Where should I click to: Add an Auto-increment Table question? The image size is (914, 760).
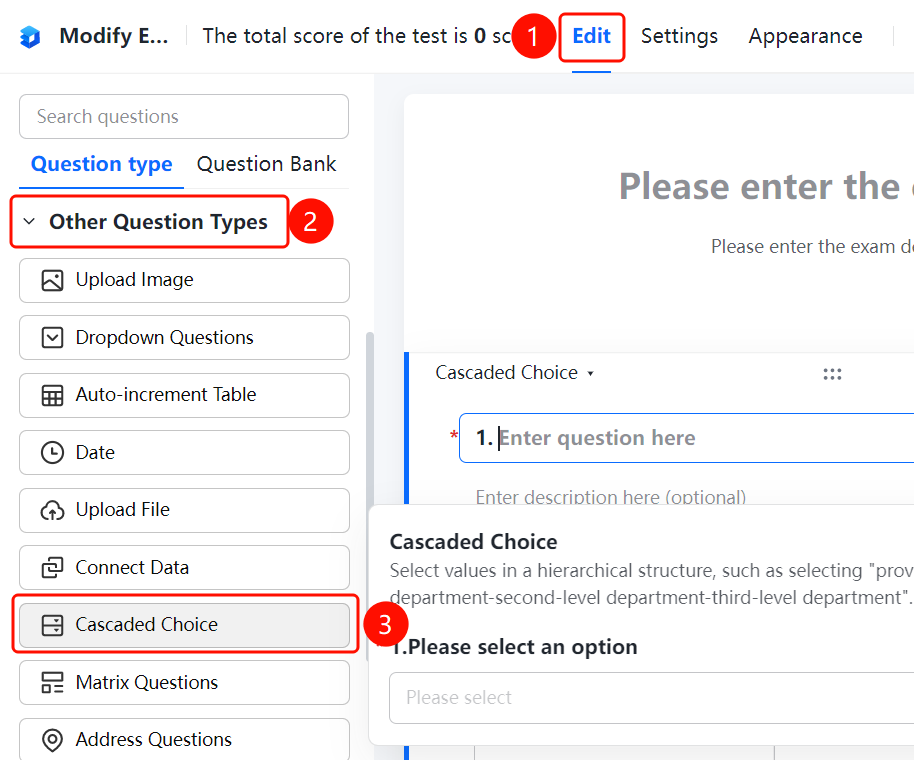click(184, 395)
